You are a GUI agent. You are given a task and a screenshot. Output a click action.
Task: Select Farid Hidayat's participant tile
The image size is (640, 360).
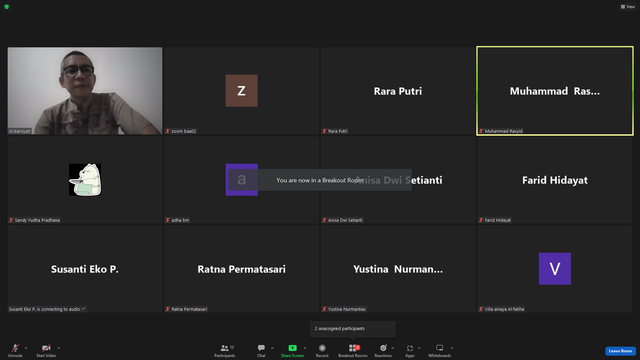pos(555,180)
